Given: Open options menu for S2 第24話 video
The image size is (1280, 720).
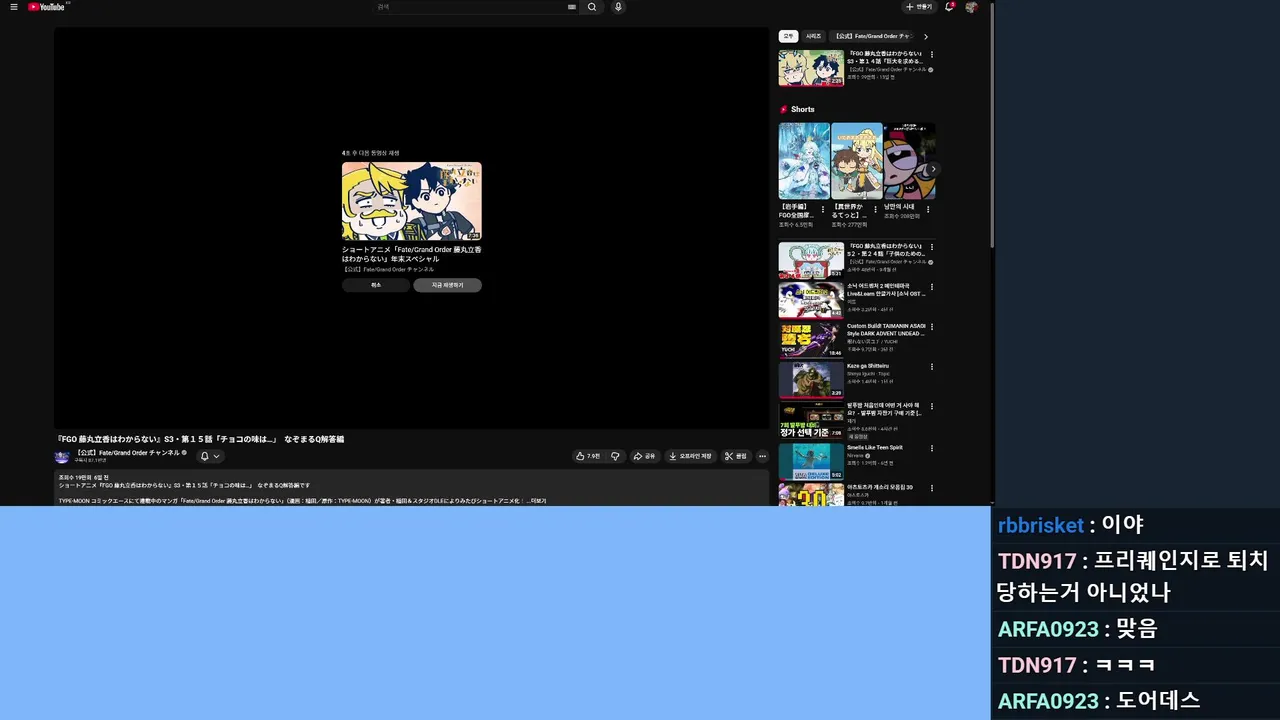Looking at the screenshot, I should [x=932, y=247].
